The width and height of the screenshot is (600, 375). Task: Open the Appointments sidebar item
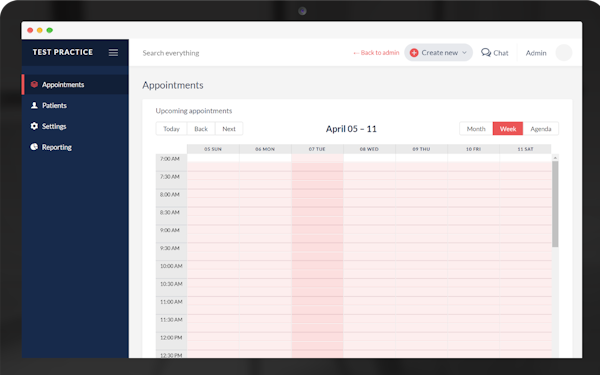click(75, 85)
